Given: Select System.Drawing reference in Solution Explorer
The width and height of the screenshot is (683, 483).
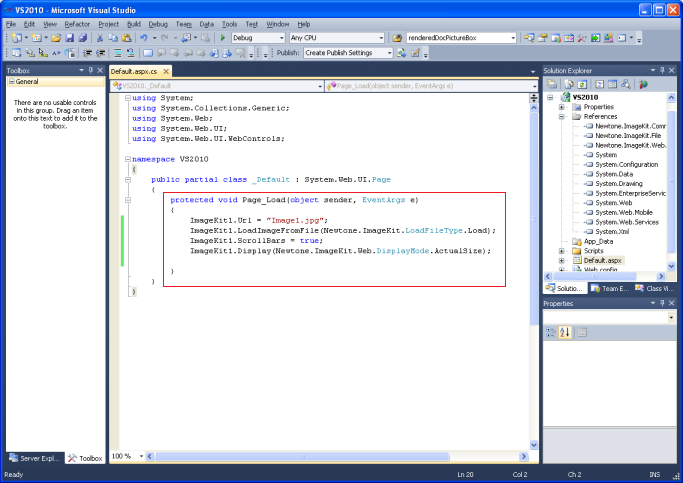Looking at the screenshot, I should tap(619, 184).
